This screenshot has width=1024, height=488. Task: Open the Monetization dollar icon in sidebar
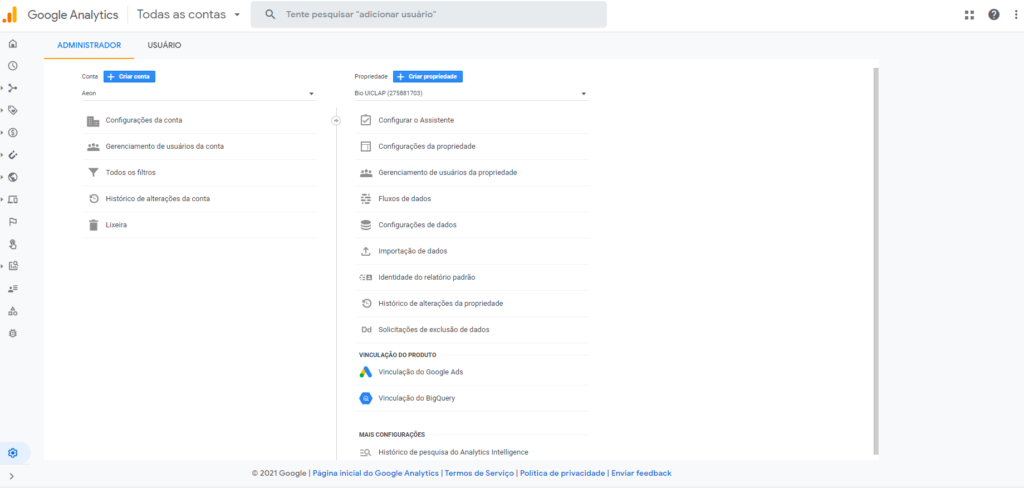pos(12,133)
